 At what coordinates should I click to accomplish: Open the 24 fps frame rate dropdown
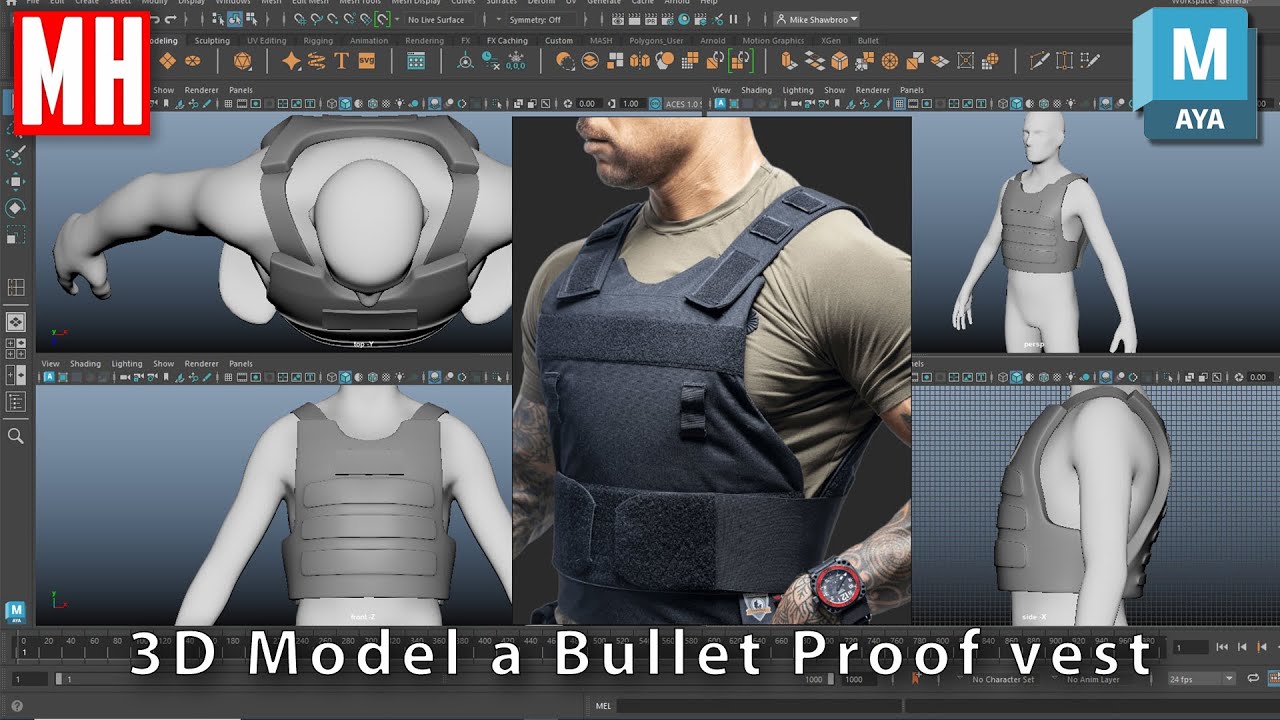[x=1202, y=679]
